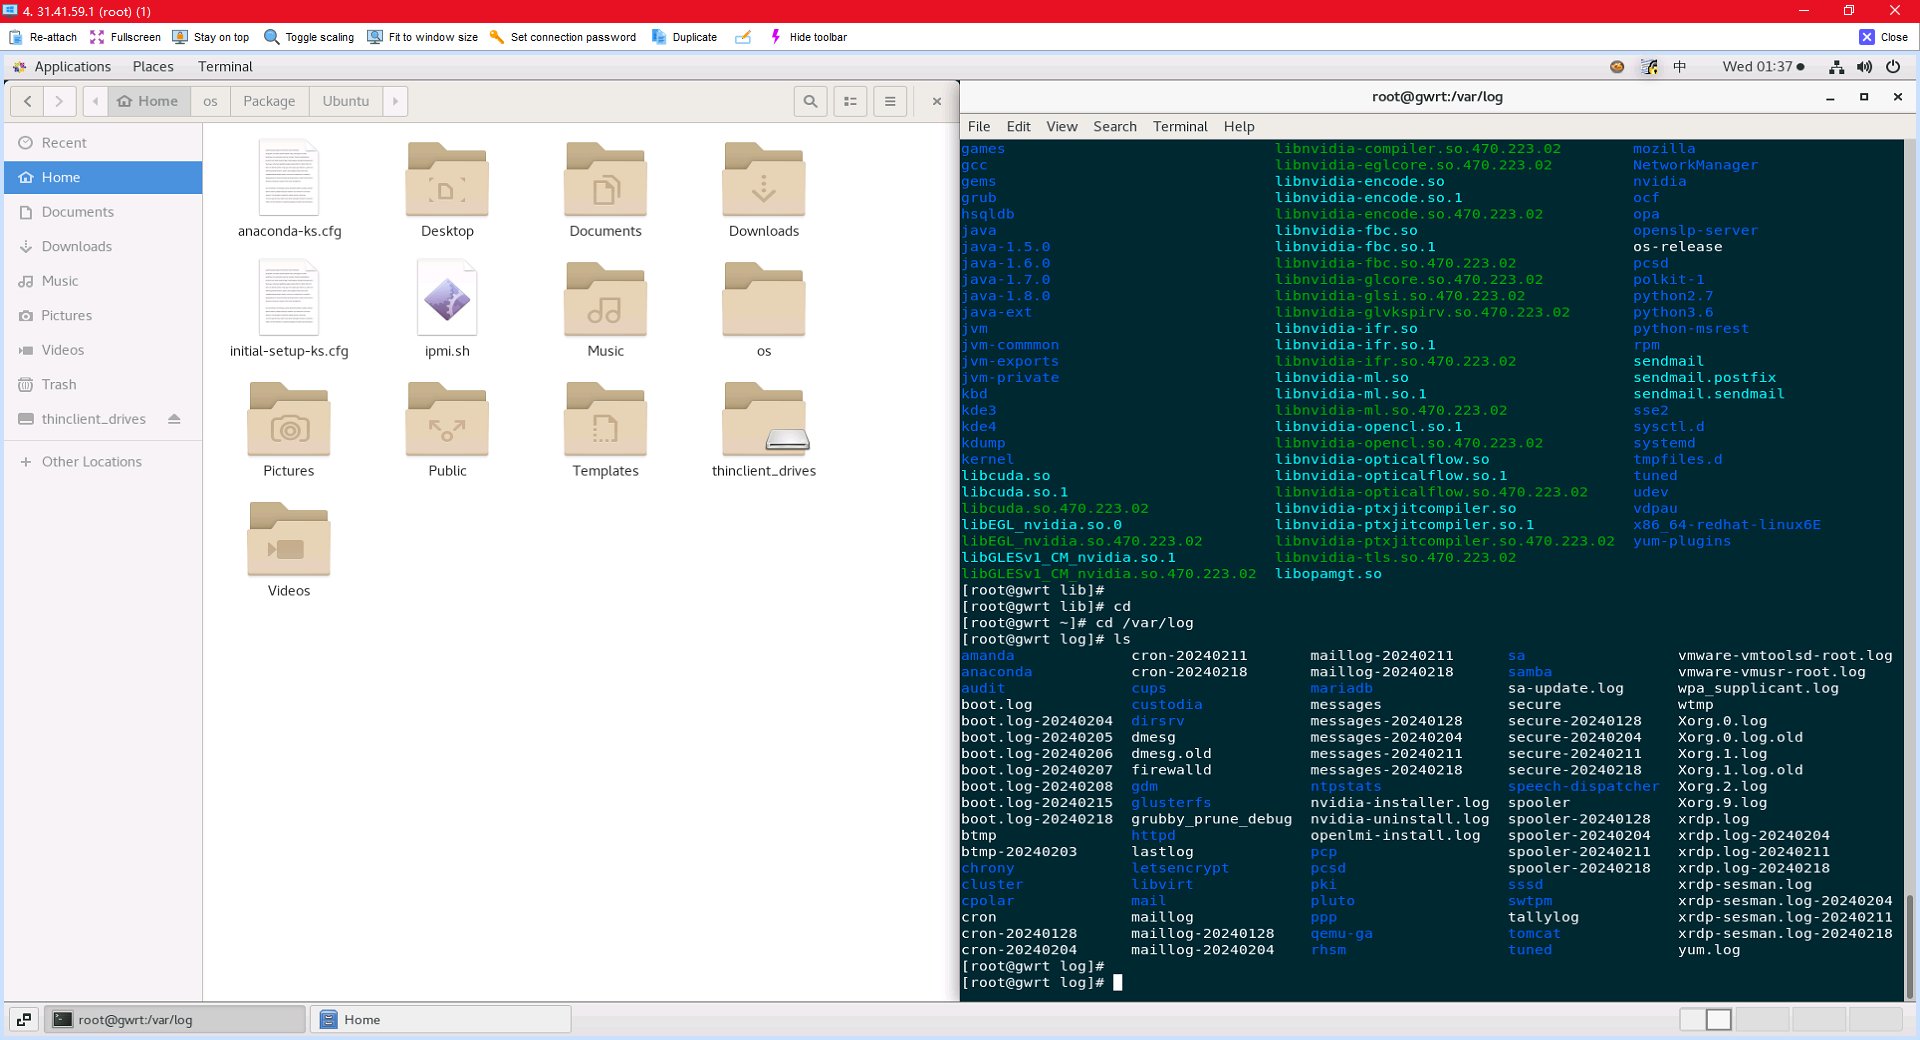Go forward in the file manager
The image size is (1920, 1040).
pyautogui.click(x=60, y=101)
